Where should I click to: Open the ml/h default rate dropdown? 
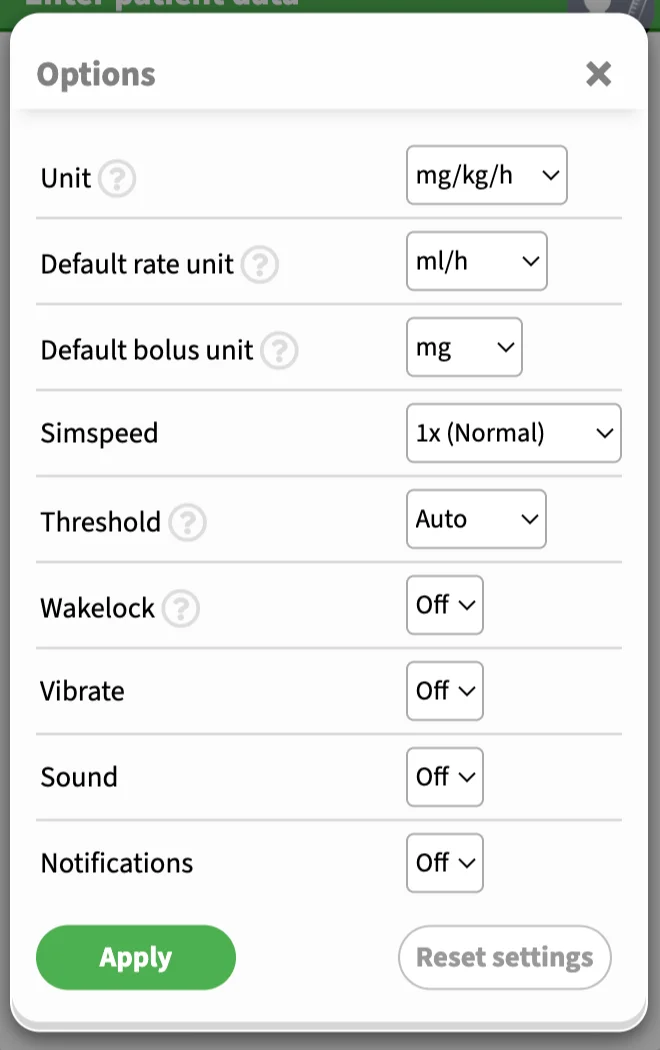click(x=477, y=261)
